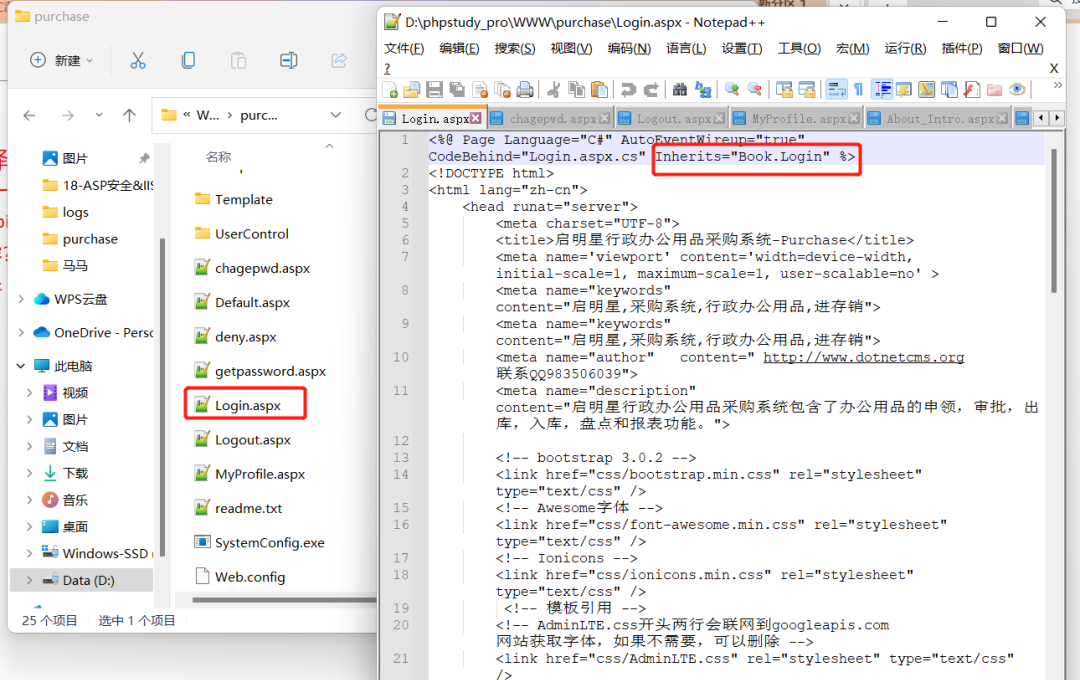Open the User Defined Language toolbar icon
1080x680 pixels.
904,90
